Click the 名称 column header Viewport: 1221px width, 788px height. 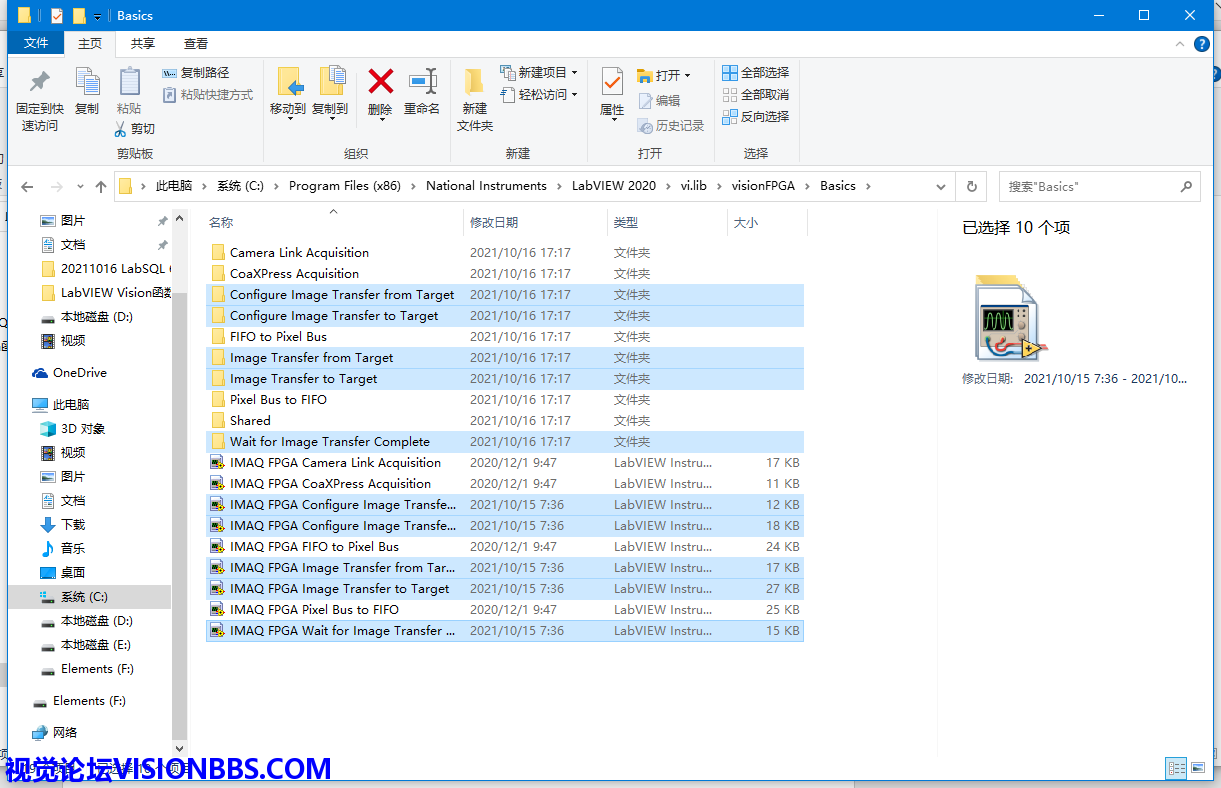pos(334,222)
